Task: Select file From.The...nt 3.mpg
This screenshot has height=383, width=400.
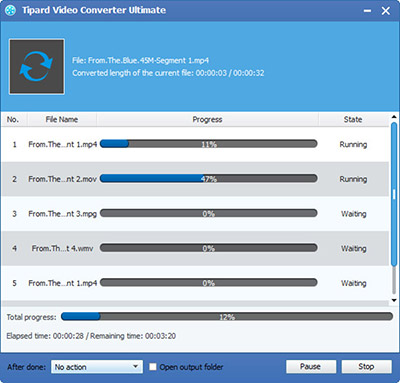Action: tap(62, 214)
